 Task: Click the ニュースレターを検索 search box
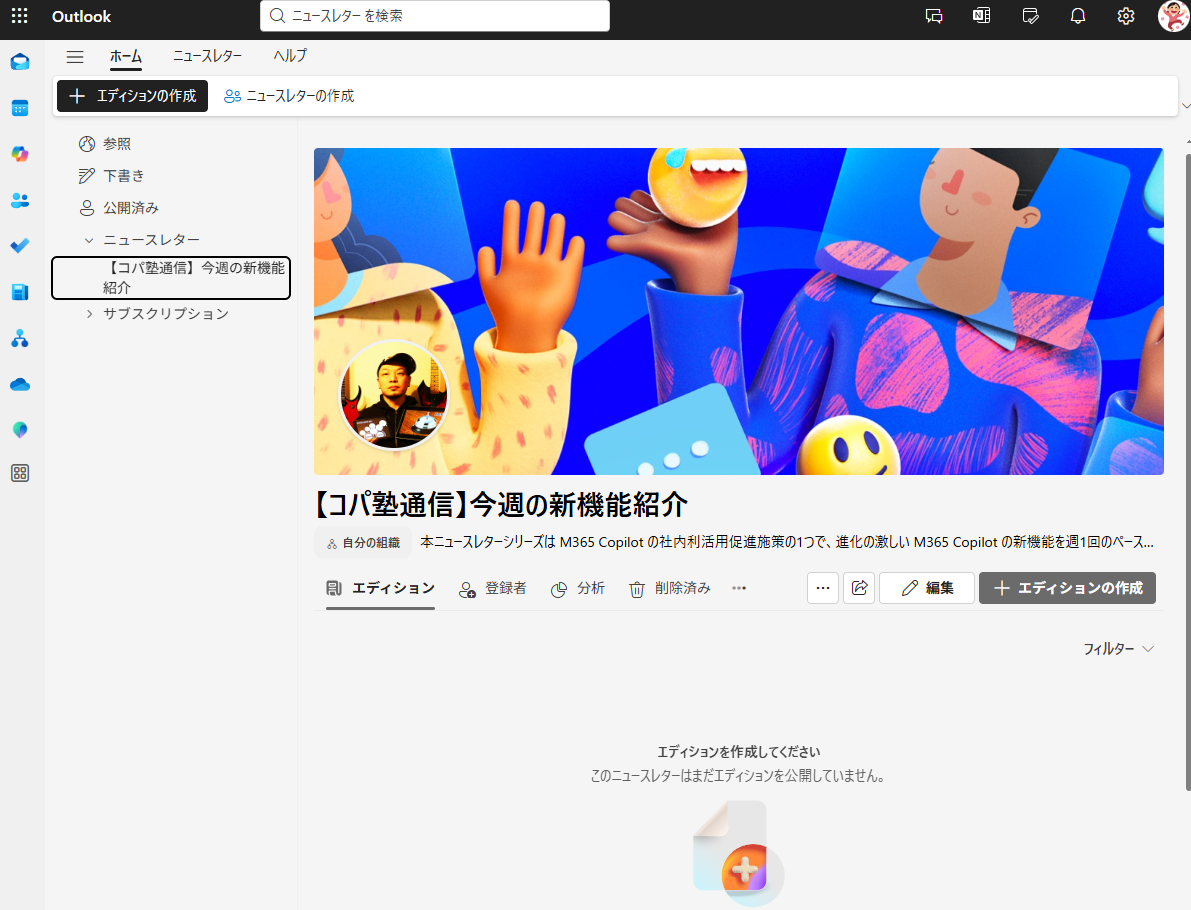[x=435, y=16]
